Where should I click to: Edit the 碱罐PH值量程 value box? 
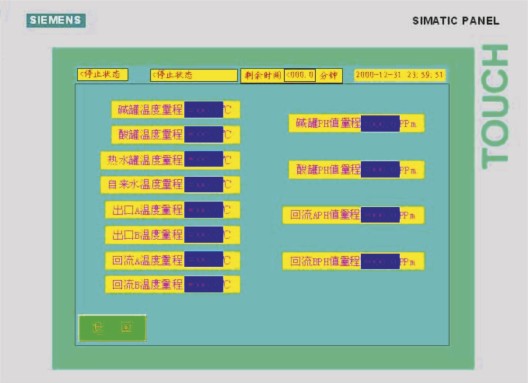(380, 123)
